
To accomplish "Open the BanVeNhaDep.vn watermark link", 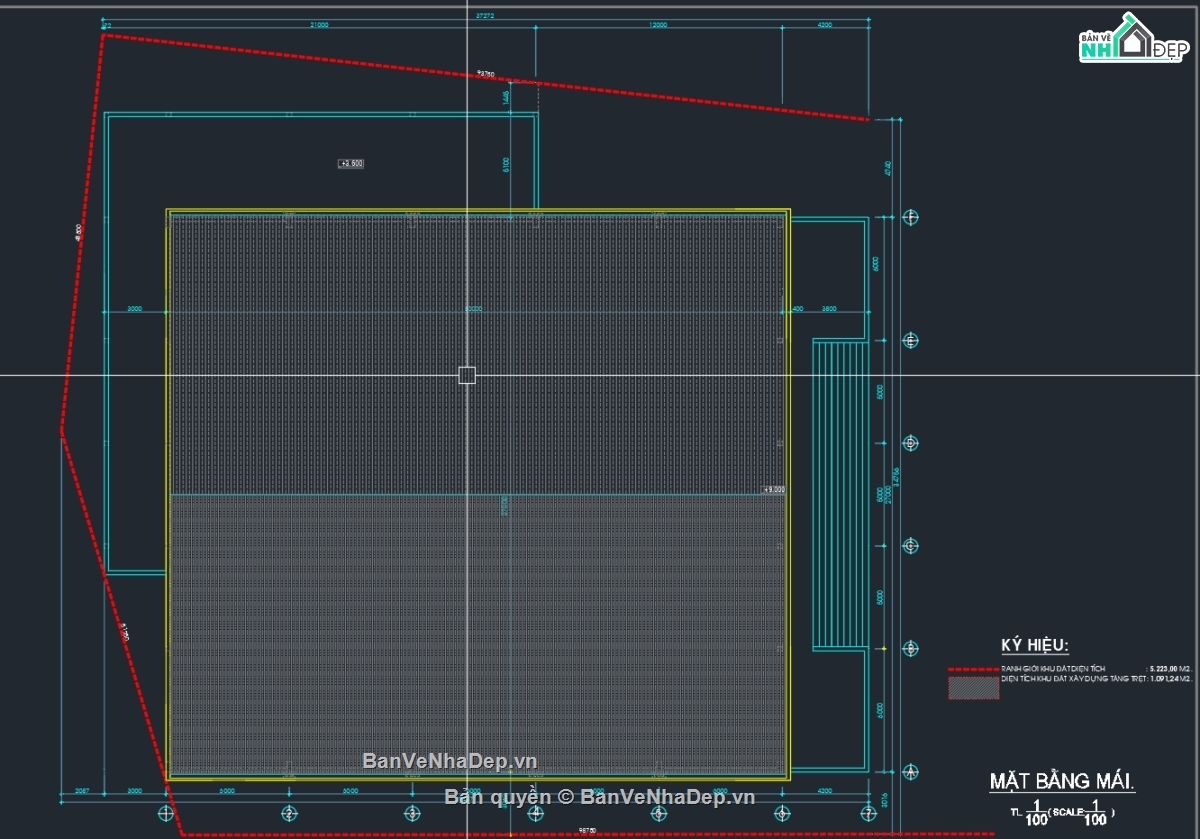I will [x=450, y=761].
